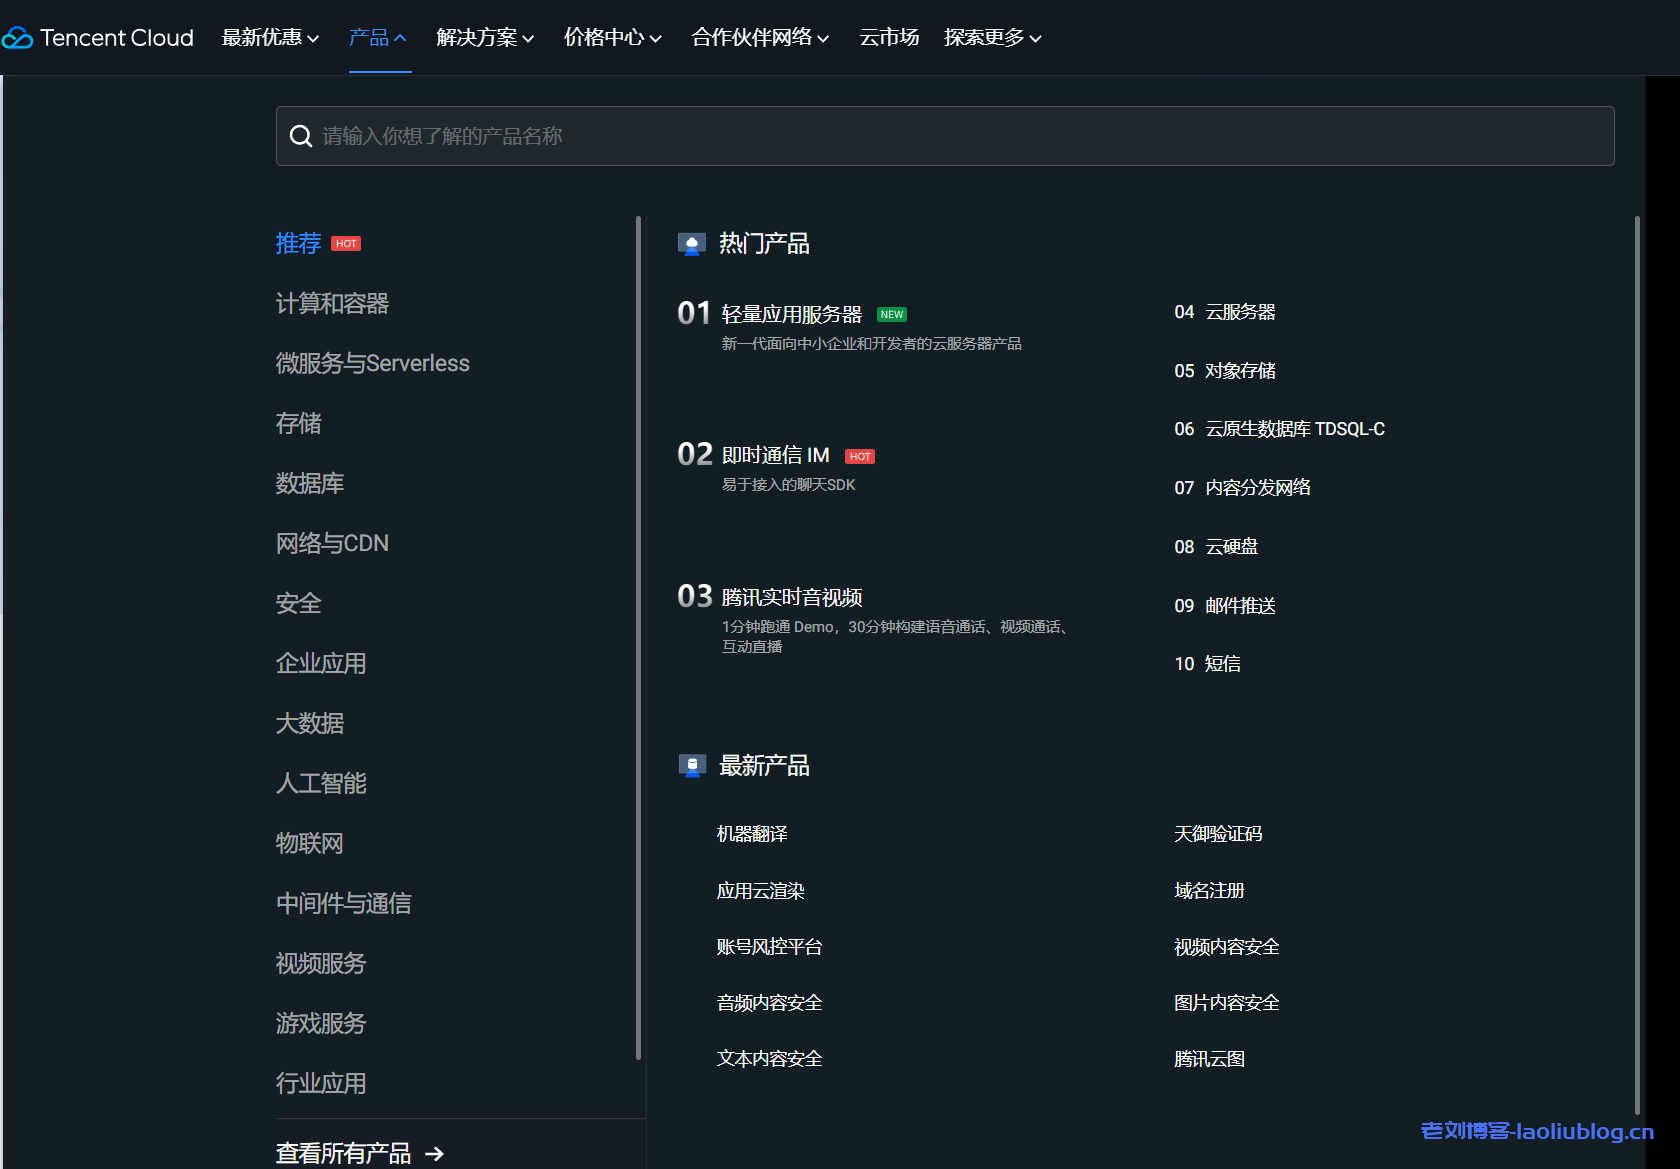Click the search magnifier icon
The width and height of the screenshot is (1680, 1169).
point(301,136)
